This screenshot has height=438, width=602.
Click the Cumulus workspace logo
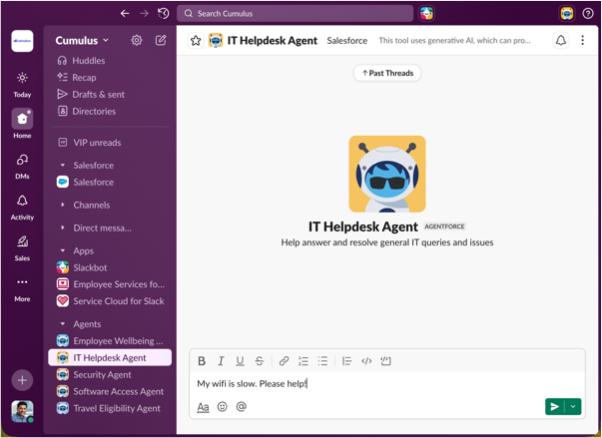(22, 41)
